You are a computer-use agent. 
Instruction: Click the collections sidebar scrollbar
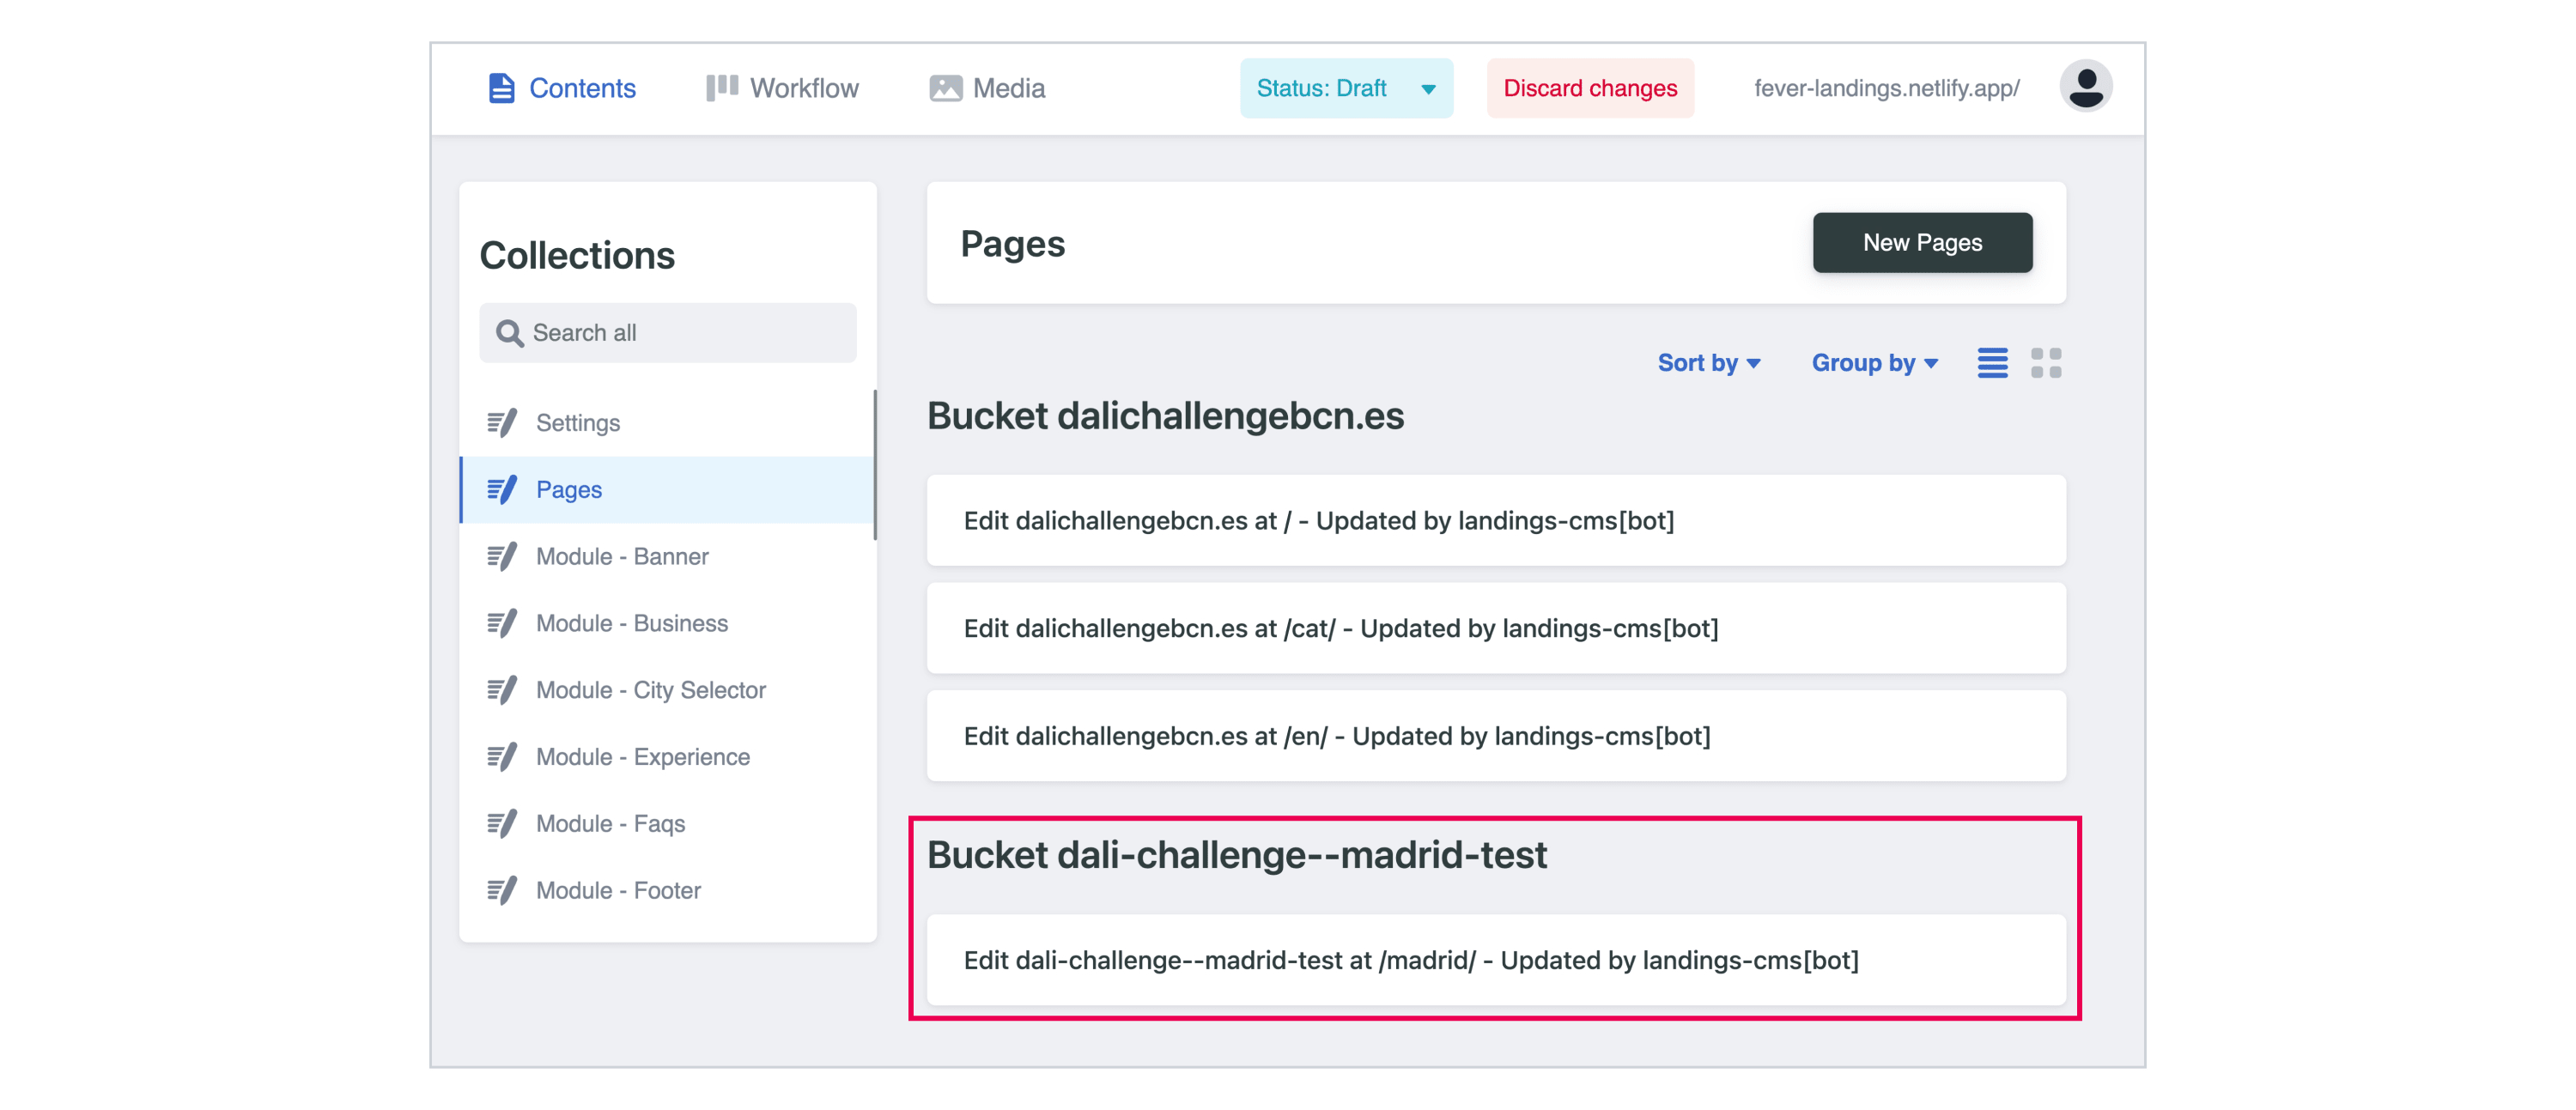(875, 465)
